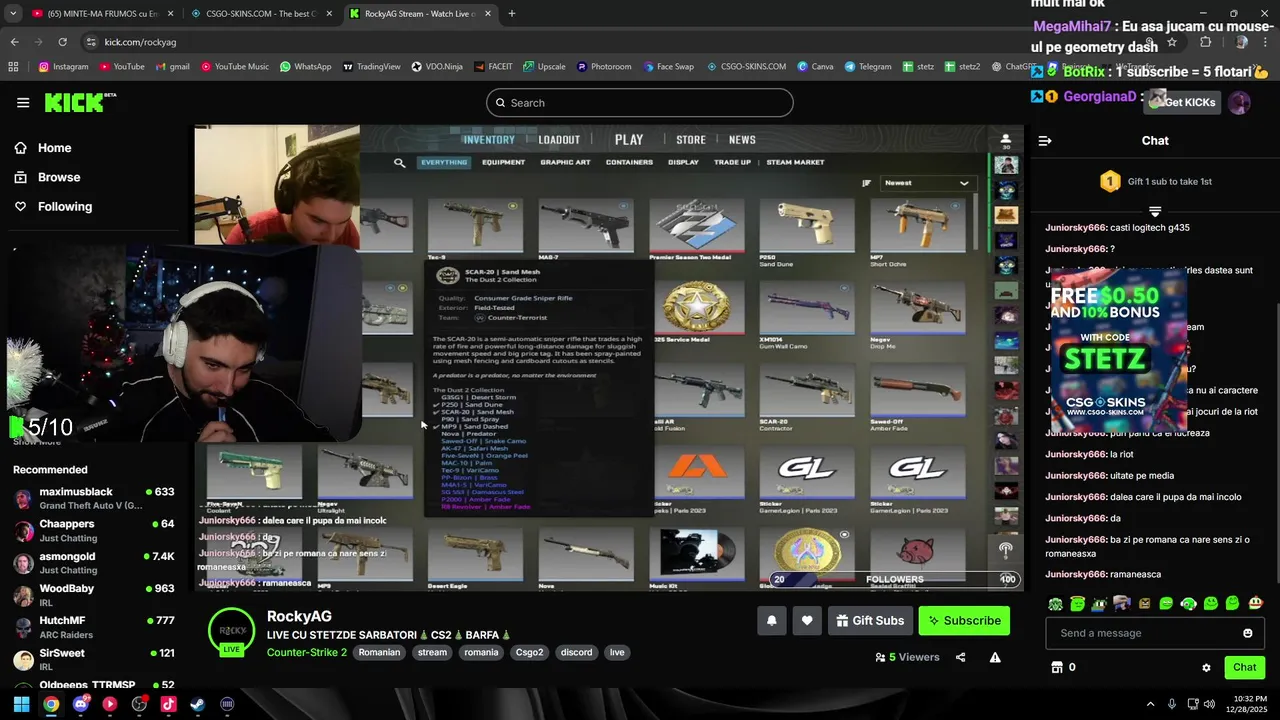Click the Gift Subs button
Screen dimensions: 1280x720
point(870,620)
